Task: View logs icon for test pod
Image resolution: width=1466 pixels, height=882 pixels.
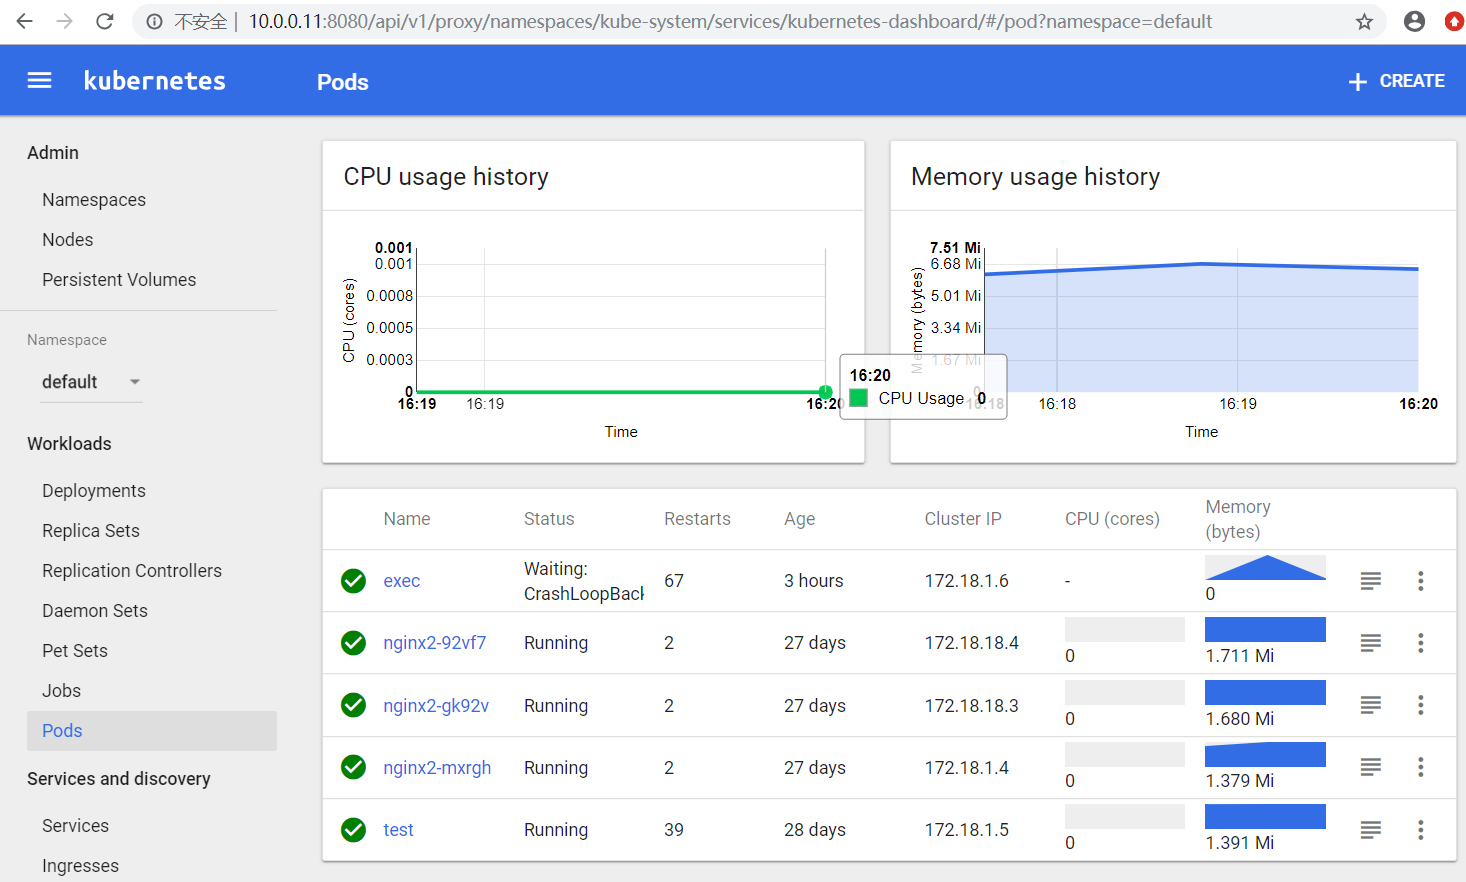Action: (1371, 830)
